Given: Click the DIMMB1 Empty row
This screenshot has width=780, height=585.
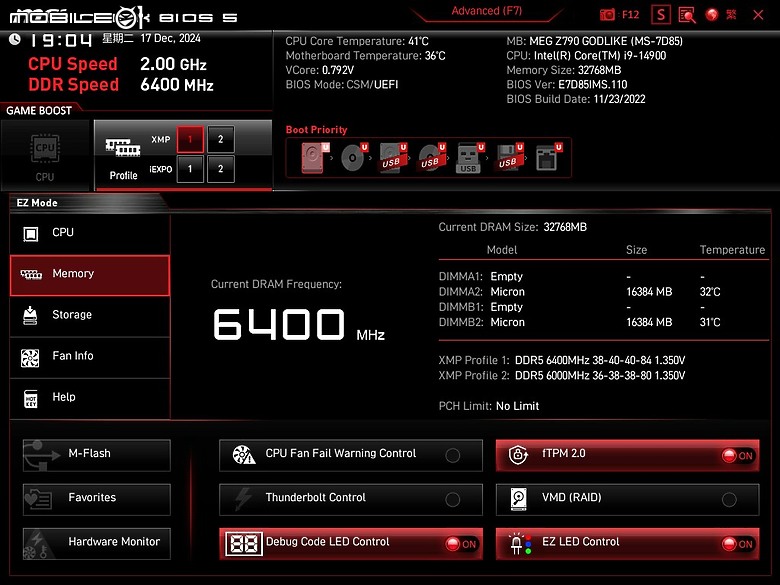Looking at the screenshot, I should (603, 307).
